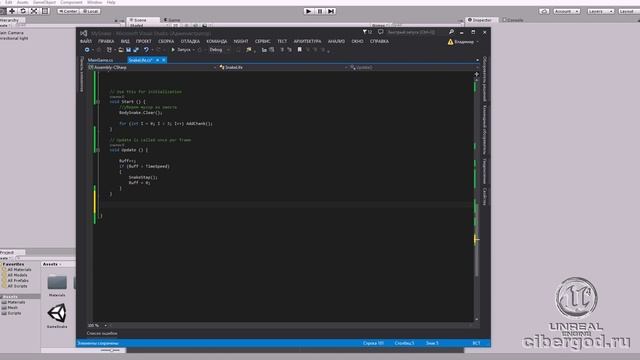Image resolution: width=640 pixels, height=360 pixels.
Task: Open the Владимир account dropdown
Action: coord(463,42)
